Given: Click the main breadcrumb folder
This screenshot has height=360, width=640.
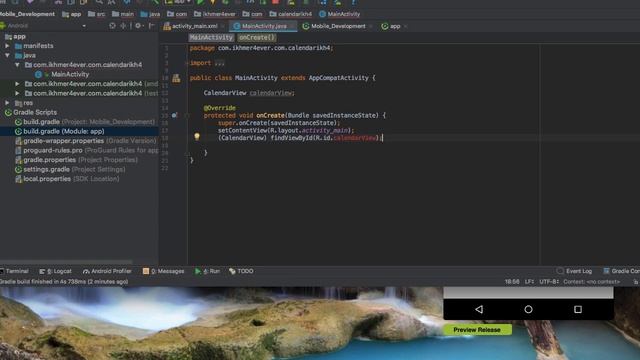Looking at the screenshot, I should coord(123,14).
